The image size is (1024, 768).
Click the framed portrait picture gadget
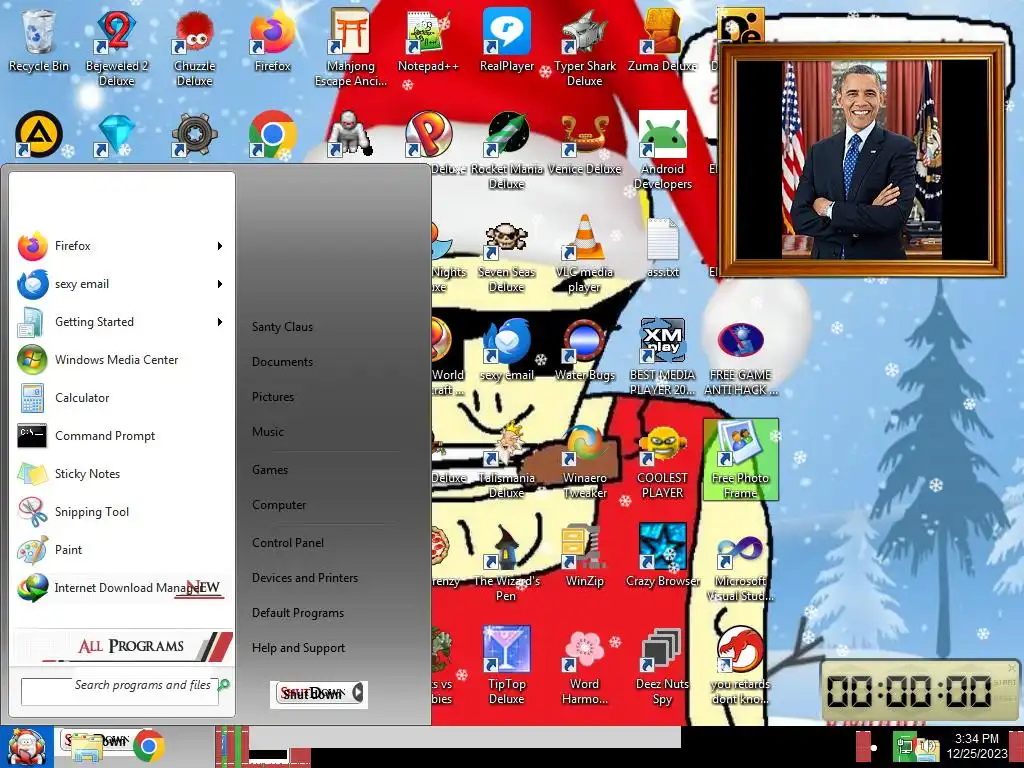861,161
